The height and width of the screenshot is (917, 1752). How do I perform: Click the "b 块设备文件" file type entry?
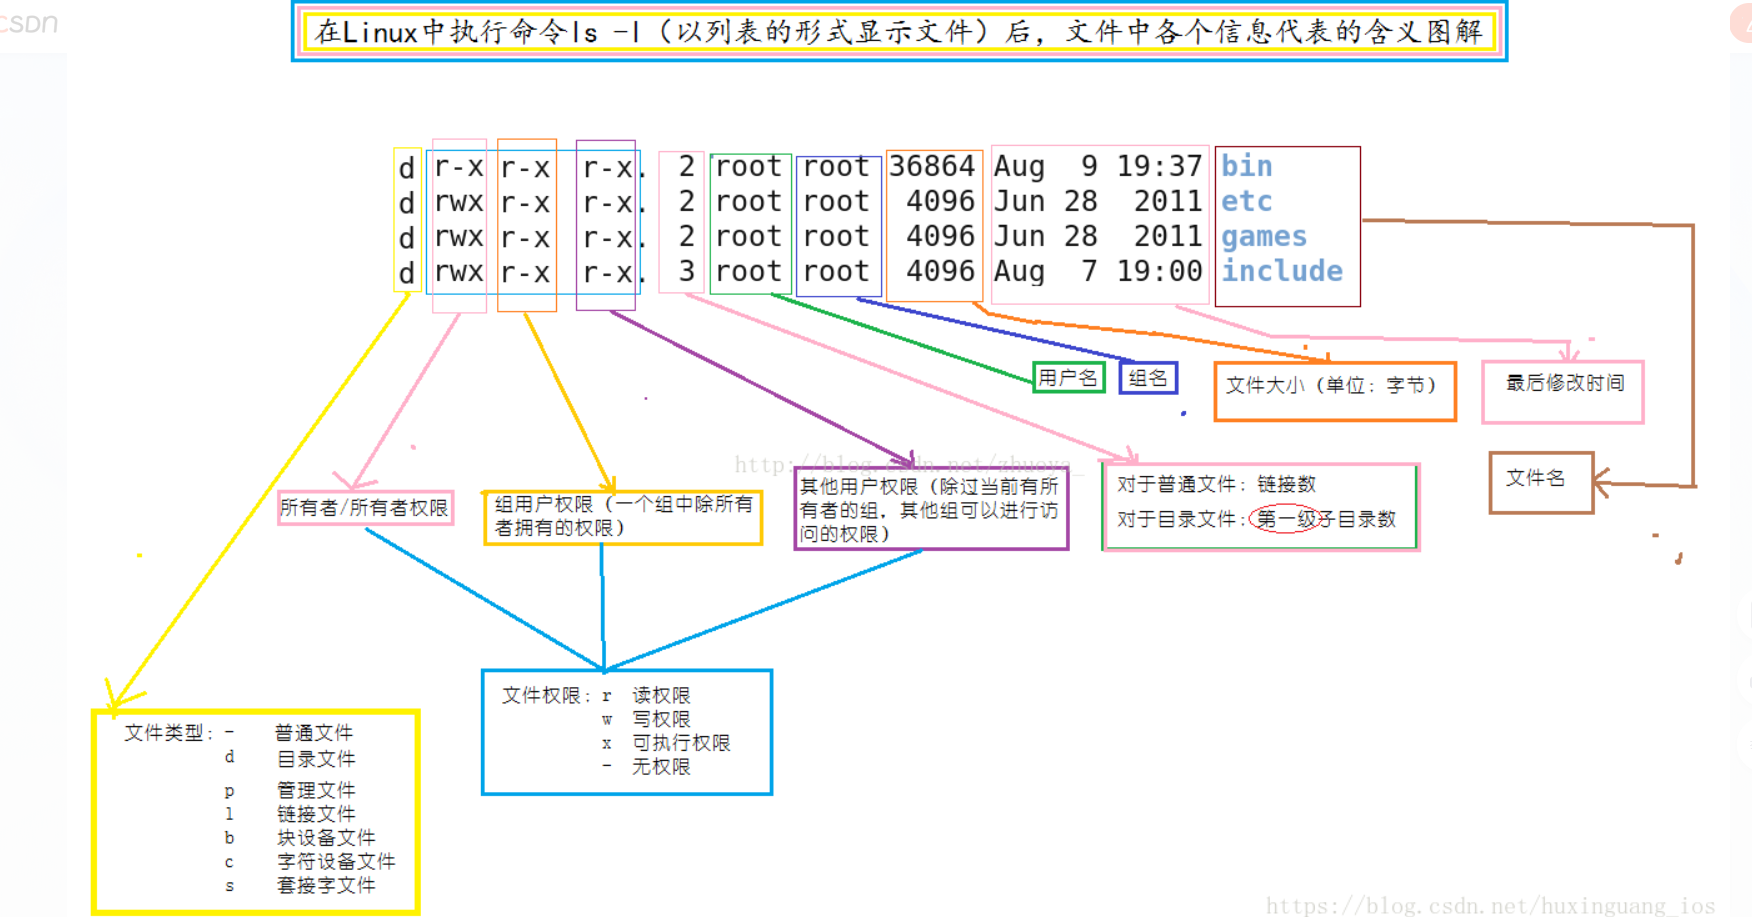pos(299,838)
